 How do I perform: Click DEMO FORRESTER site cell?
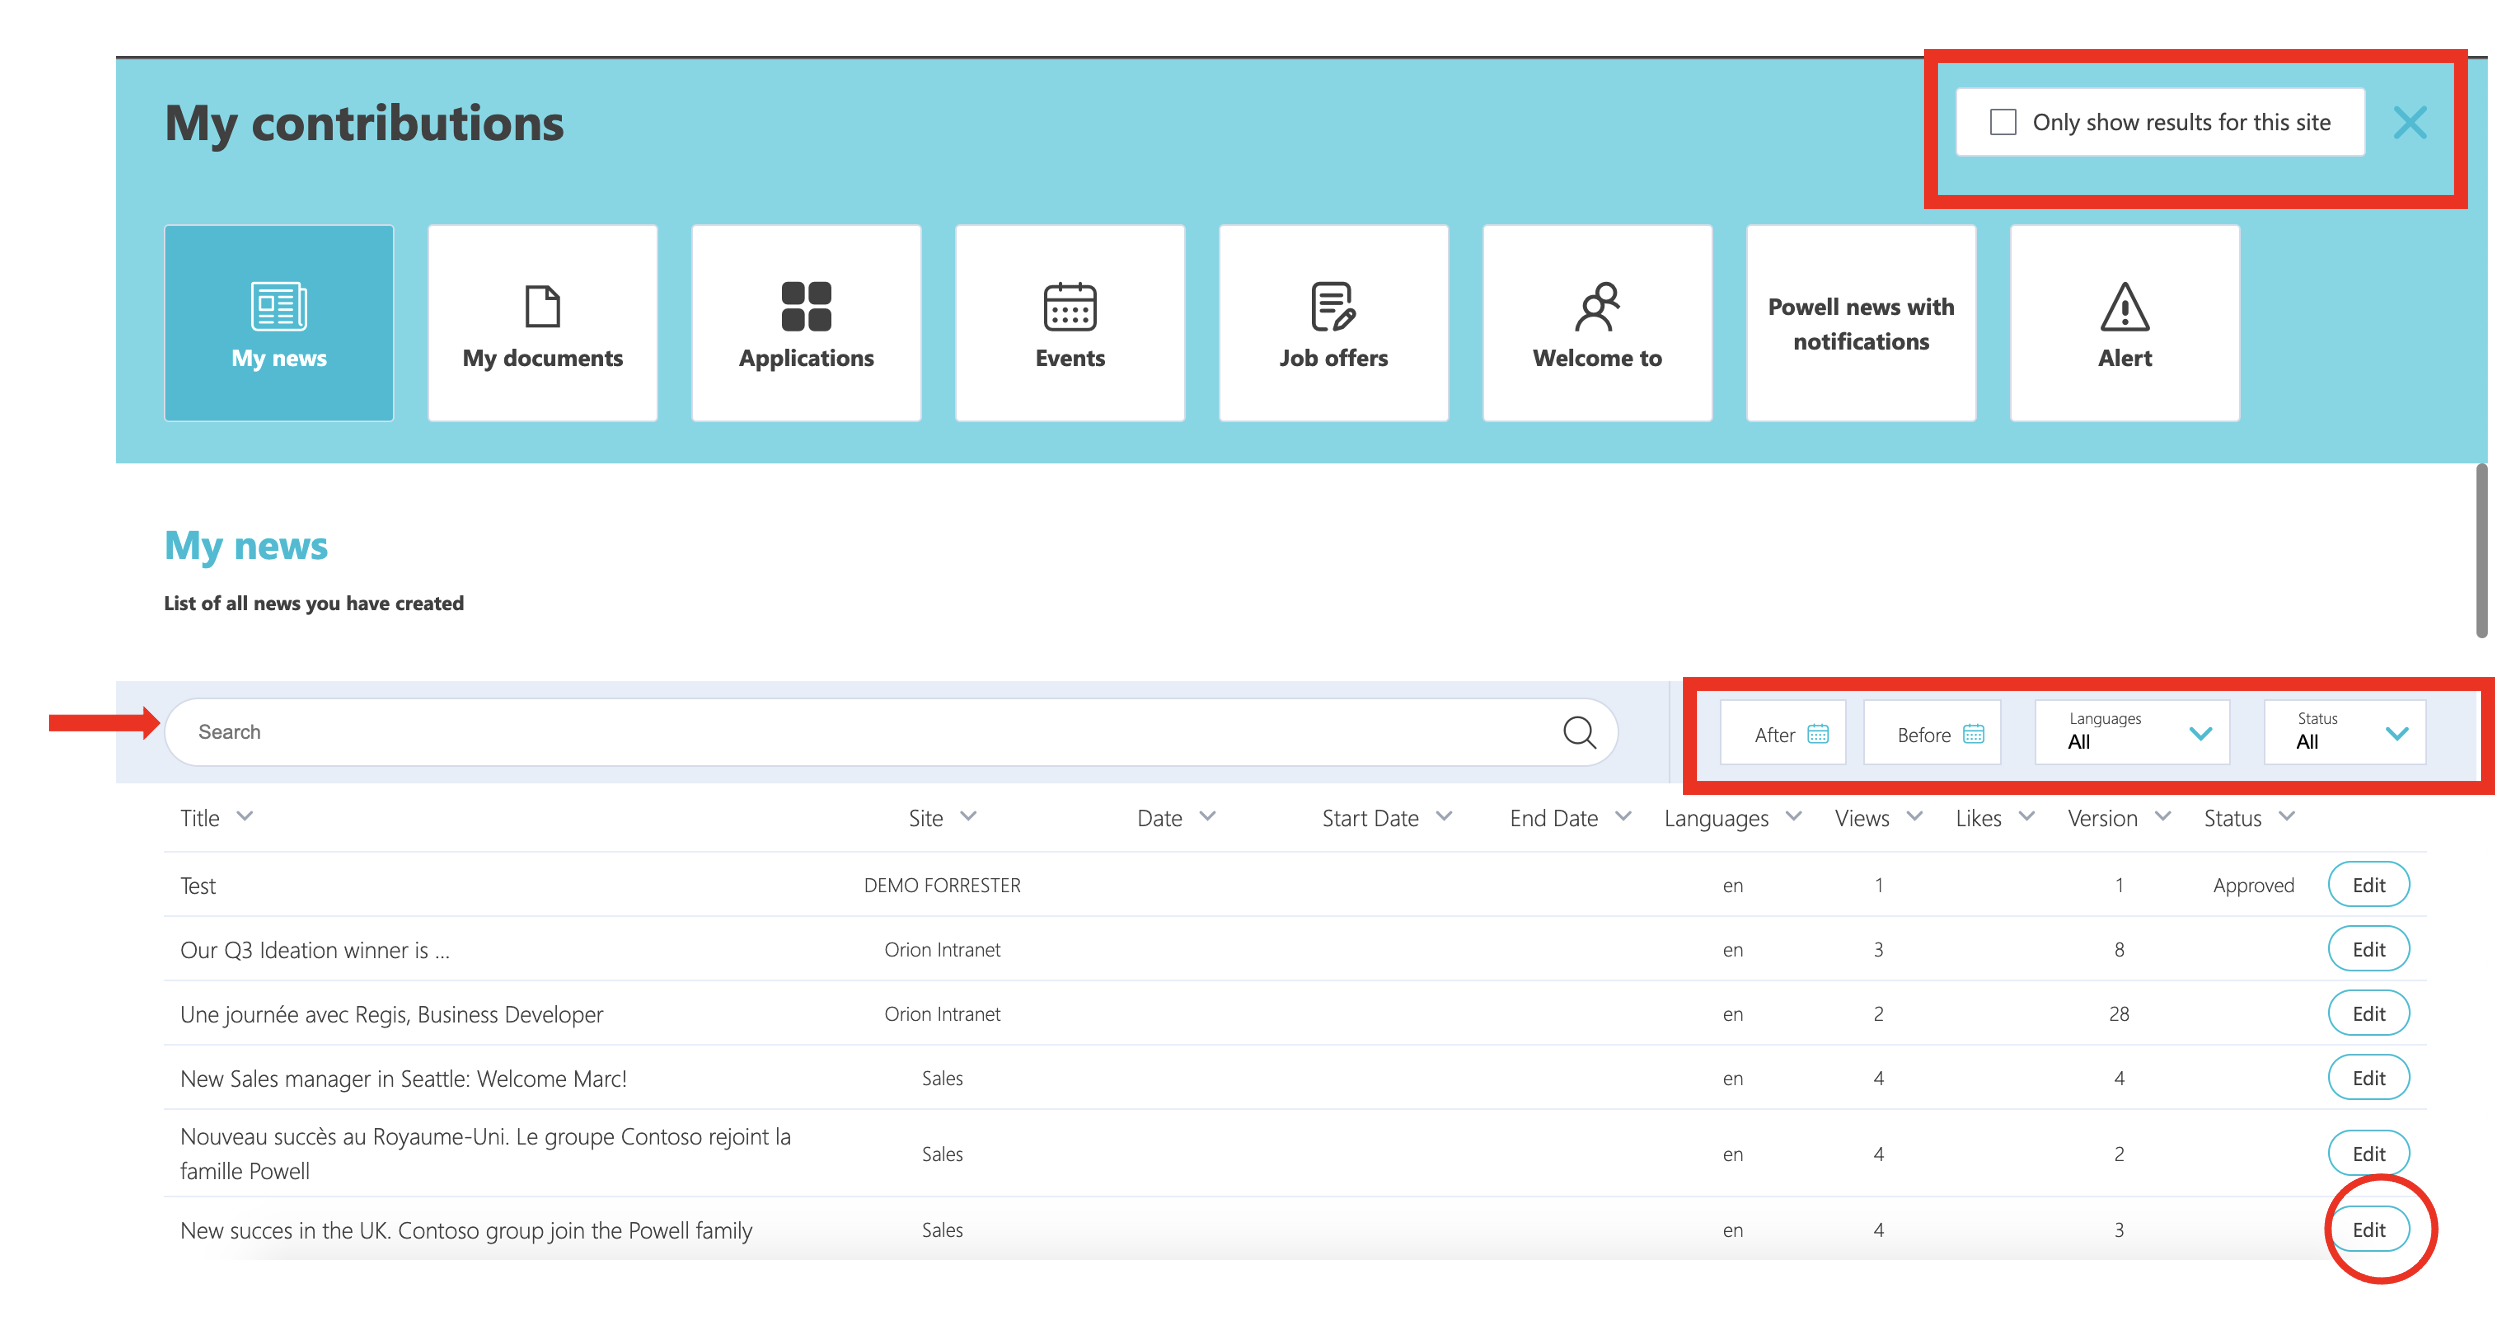click(x=942, y=885)
